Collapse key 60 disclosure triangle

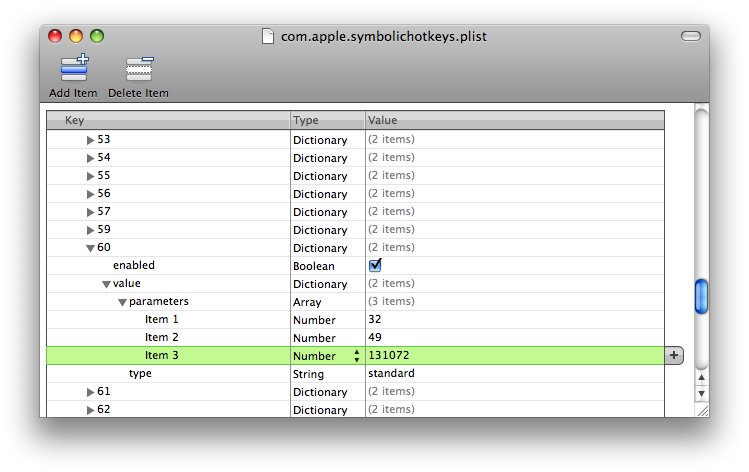pos(90,248)
